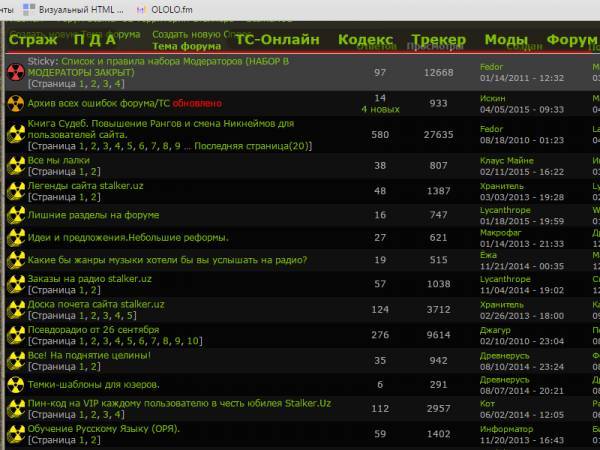Click the yellow radiation icon beside 'Все мы лалки'
The image size is (600, 450).
pyautogui.click(x=15, y=165)
